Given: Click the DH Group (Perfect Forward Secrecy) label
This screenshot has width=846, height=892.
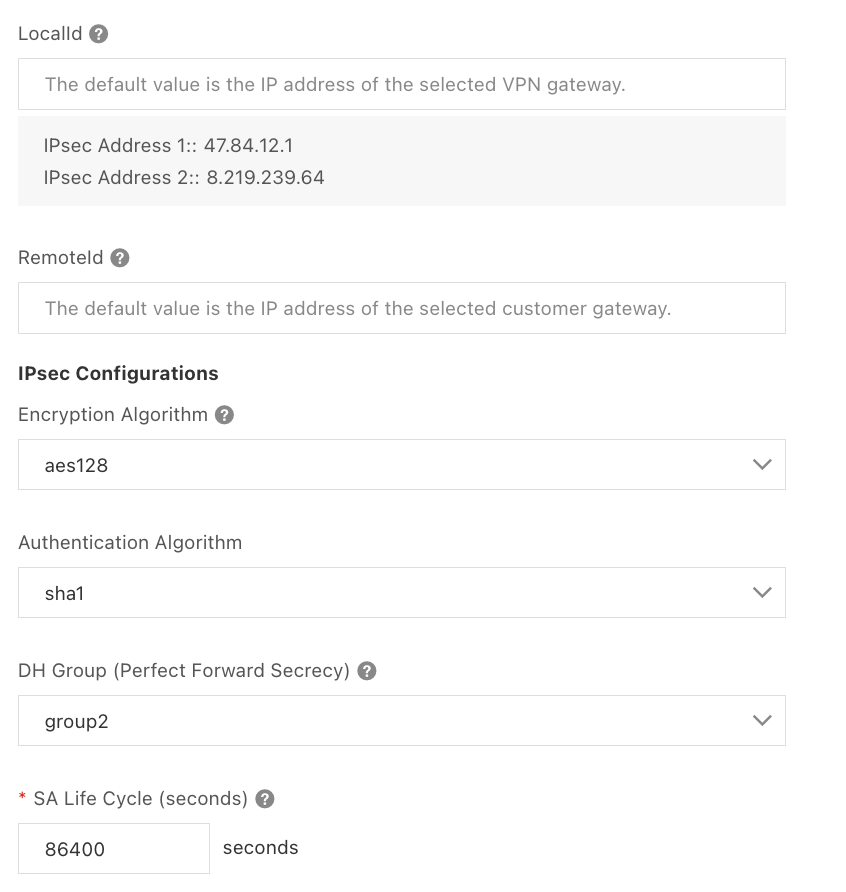Looking at the screenshot, I should pyautogui.click(x=184, y=671).
